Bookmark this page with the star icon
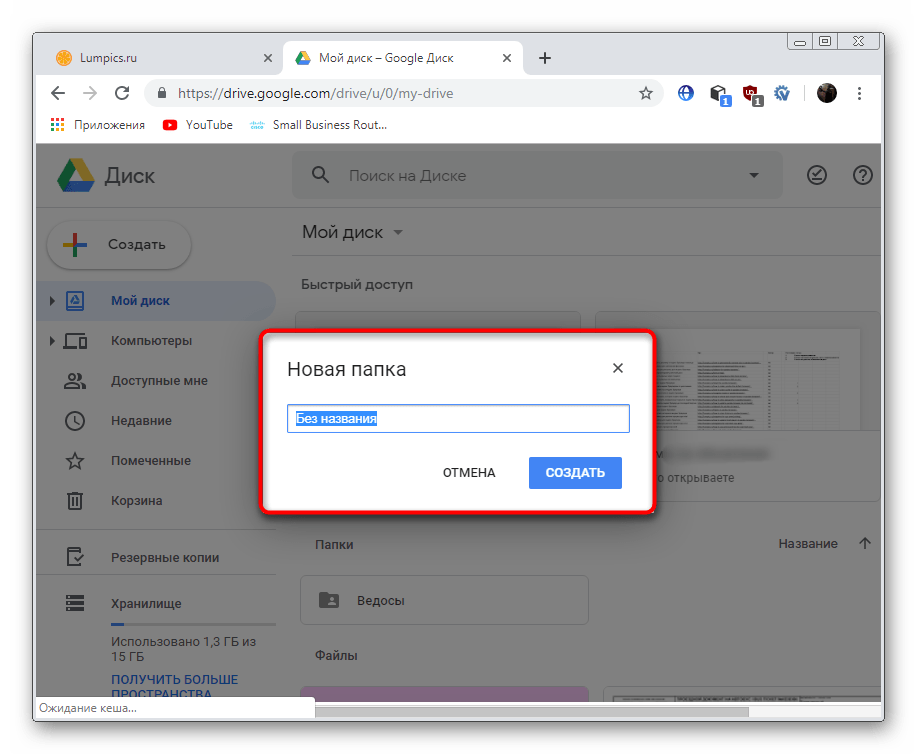 (x=646, y=93)
